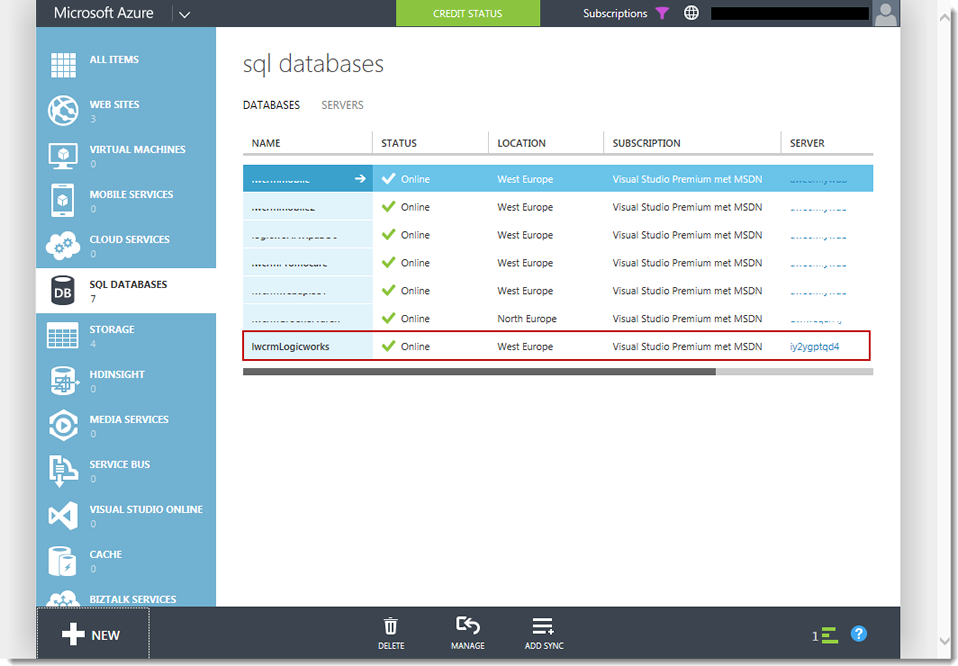Open the Web Sites globe icon
This screenshot has height=666, width=958.
coord(63,111)
